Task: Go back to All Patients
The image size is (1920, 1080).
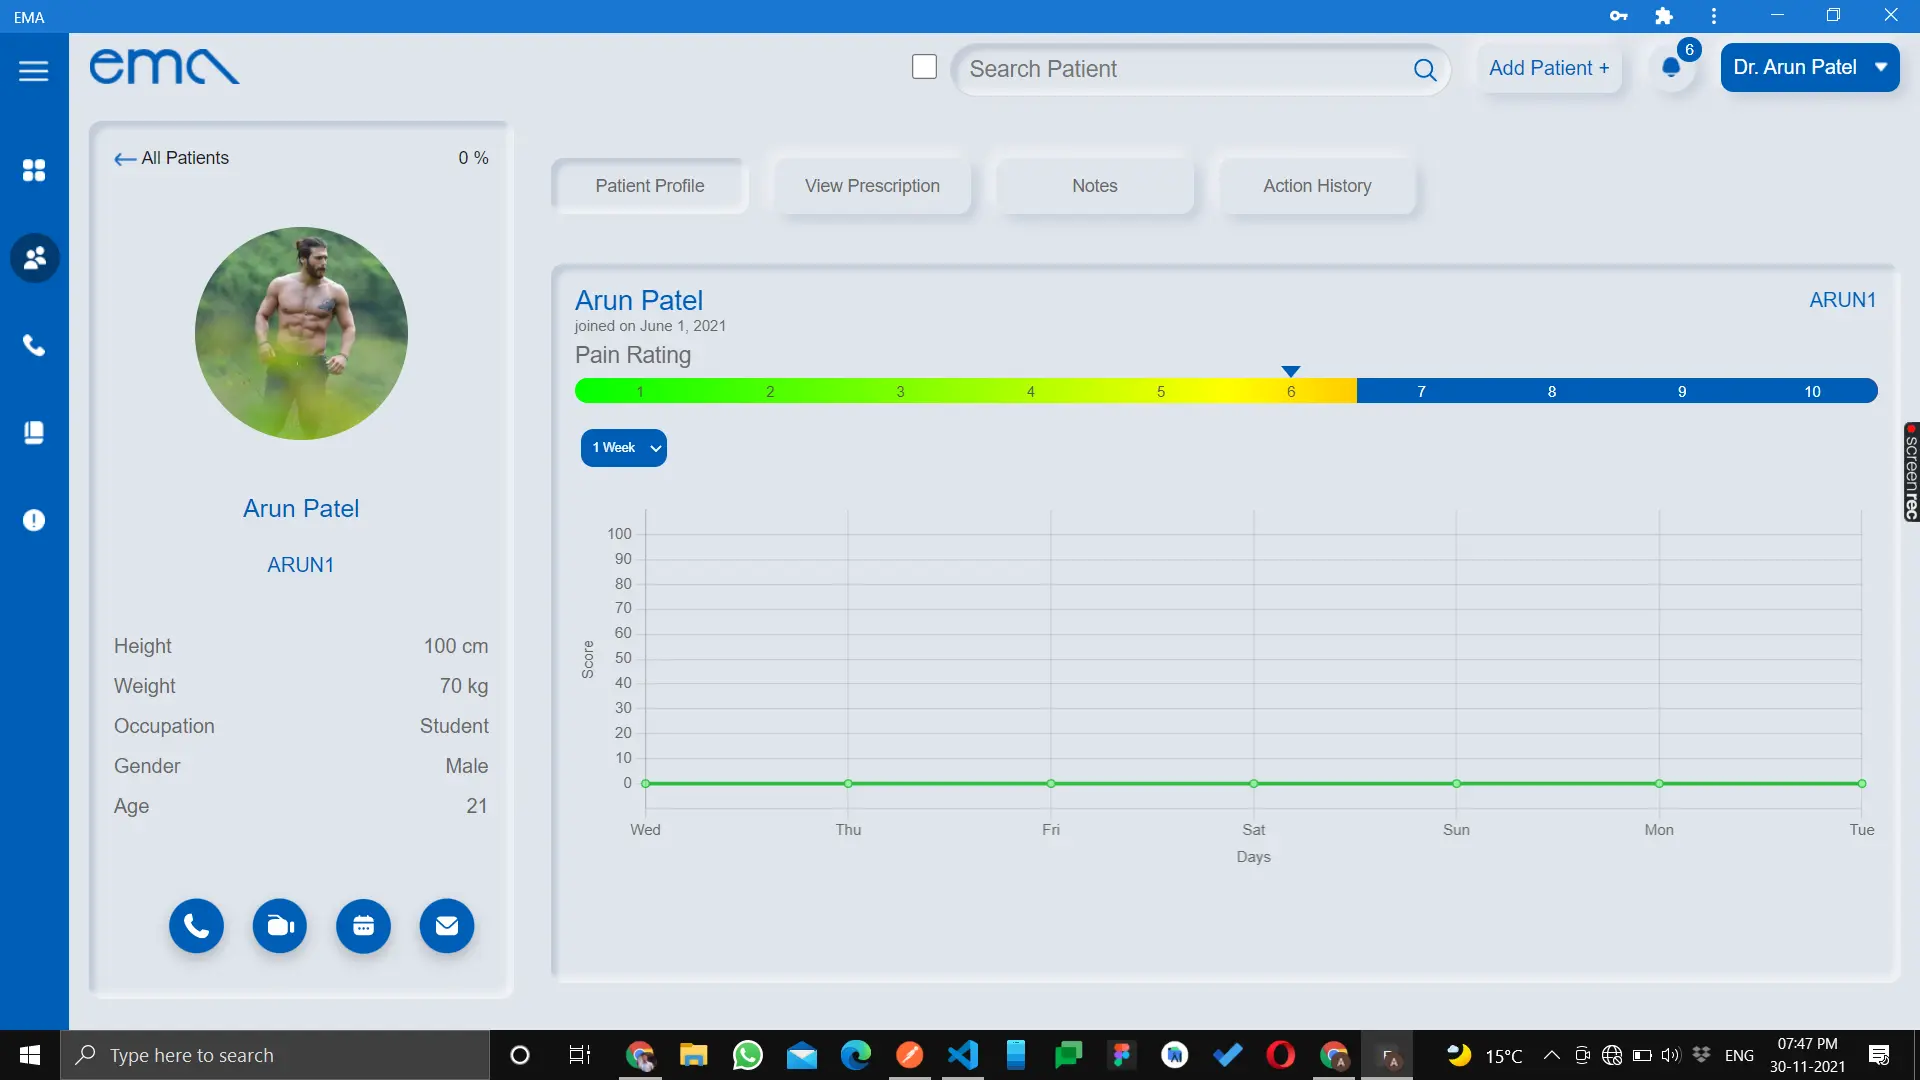Action: click(171, 158)
